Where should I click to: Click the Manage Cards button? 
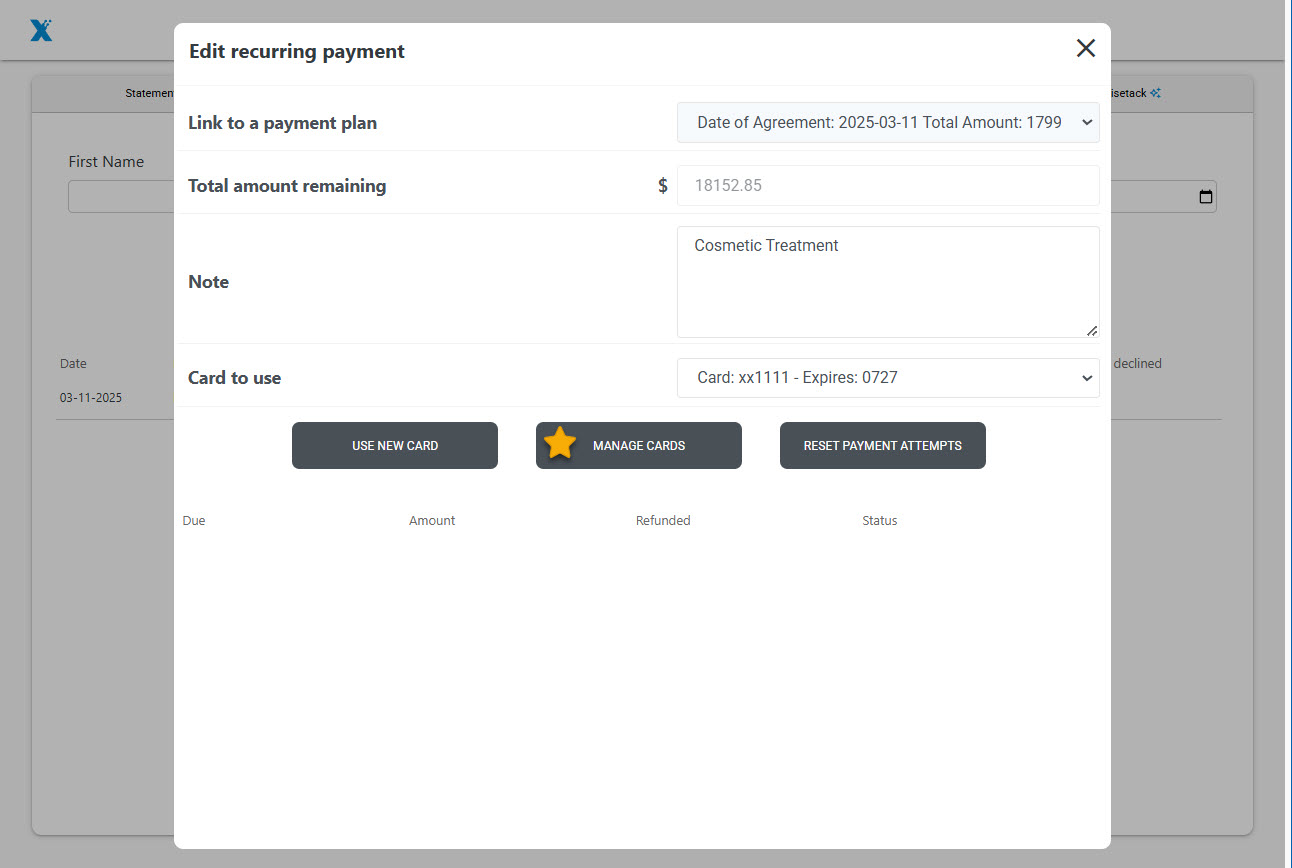[x=639, y=445]
